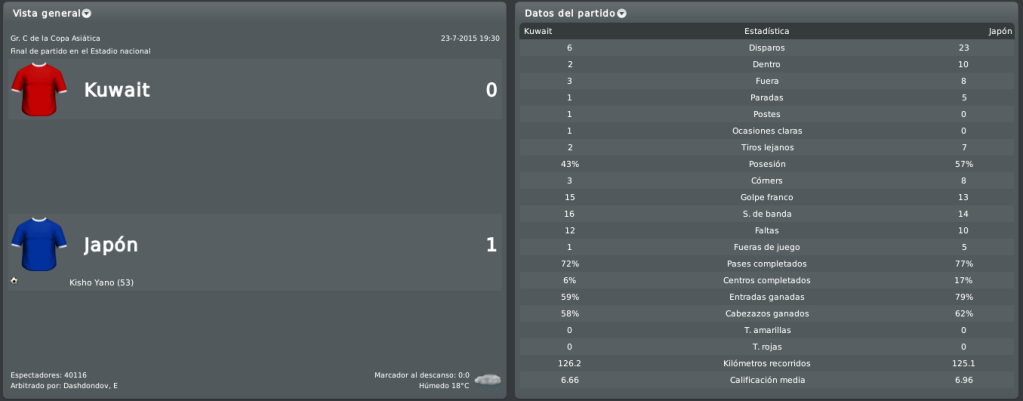Click referee name Dashdondov, E
1023x401 pixels.
coord(91,385)
